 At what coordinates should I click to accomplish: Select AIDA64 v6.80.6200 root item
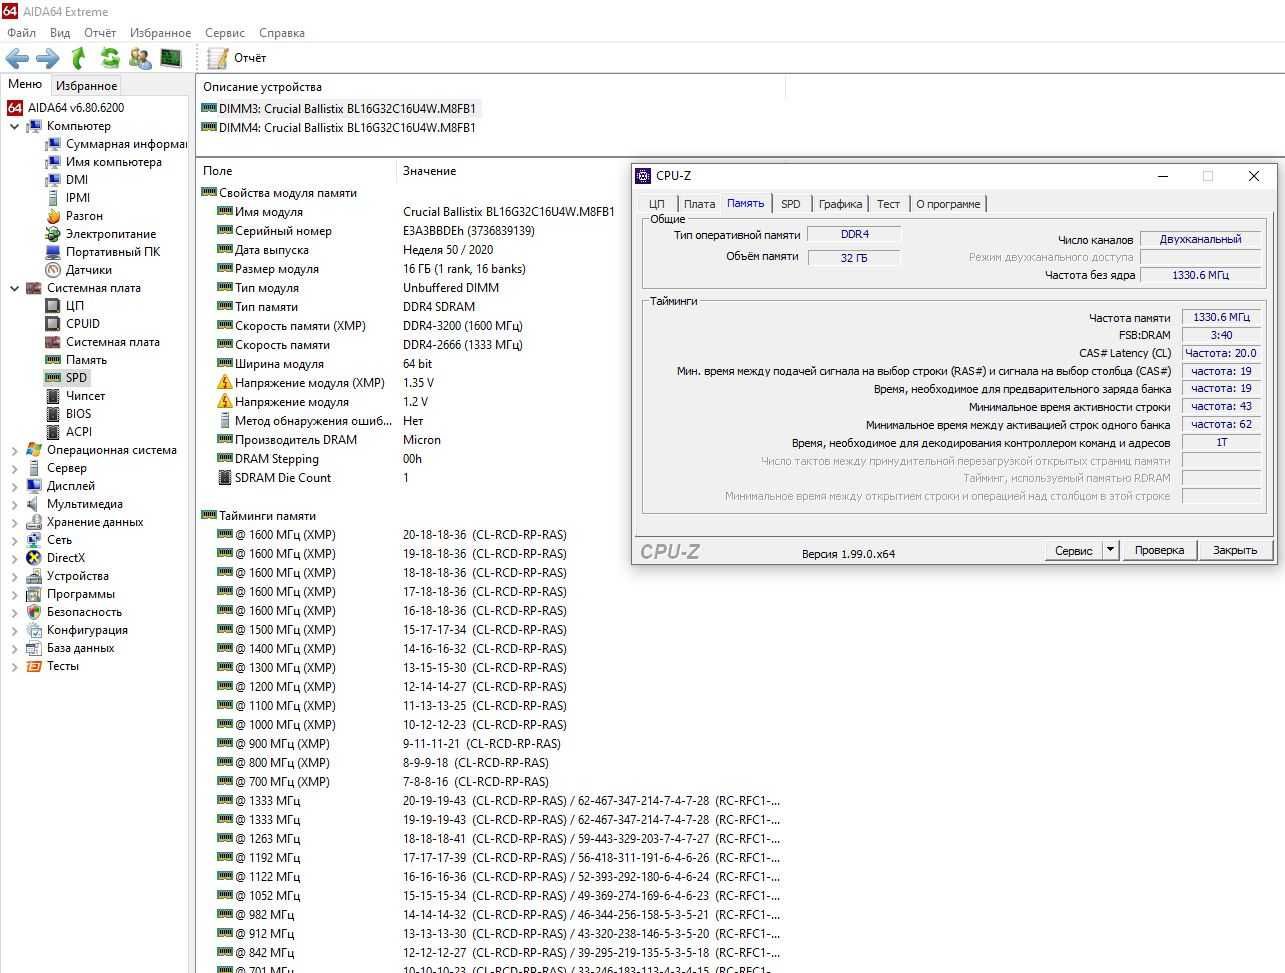pyautogui.click(x=76, y=108)
